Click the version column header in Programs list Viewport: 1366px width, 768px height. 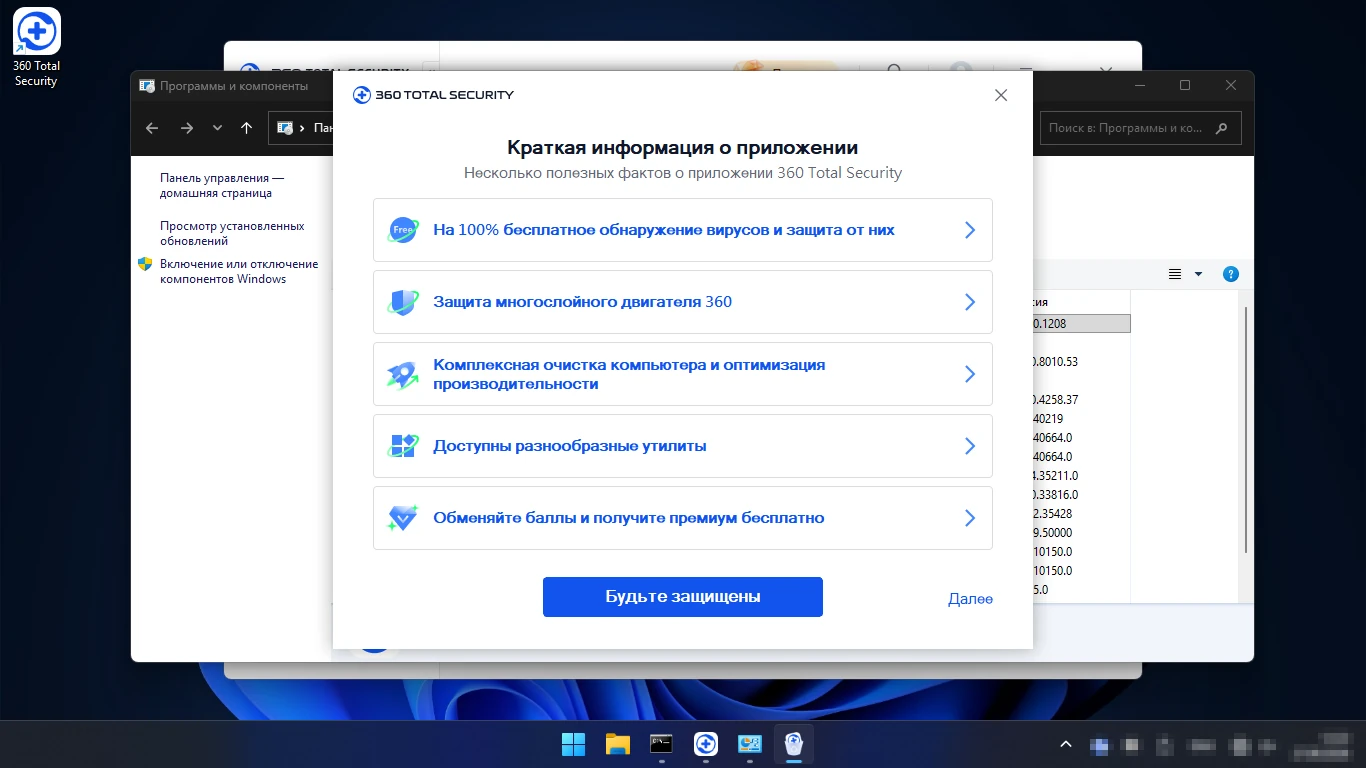(1082, 302)
